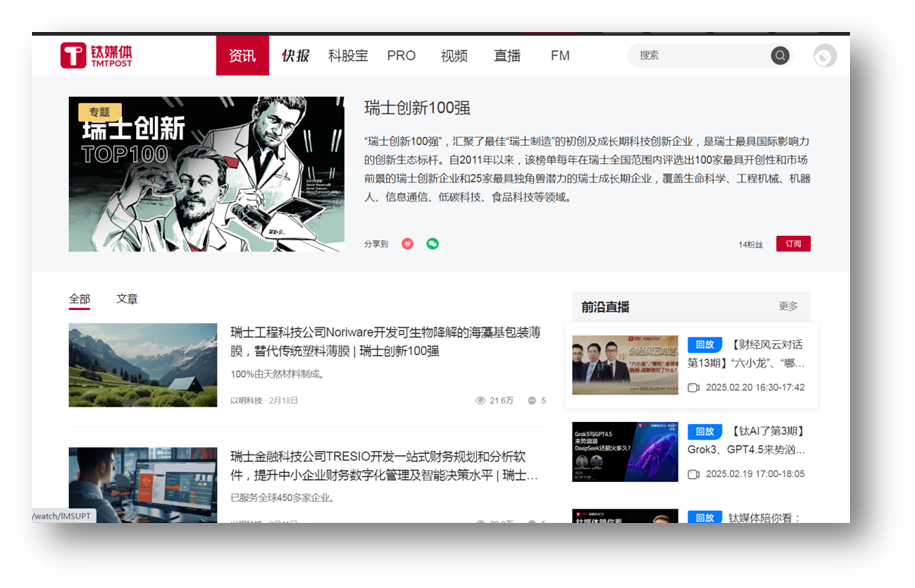Viewport: 915px width, 588px height.
Task: Click the 21.6万 view count
Action: [501, 400]
